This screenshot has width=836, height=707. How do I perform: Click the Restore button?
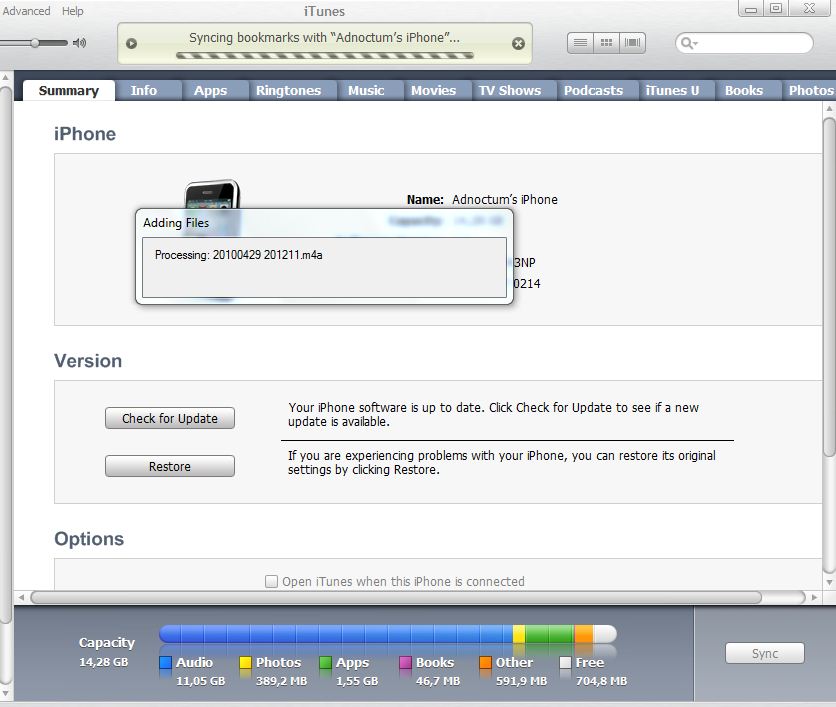[x=170, y=466]
